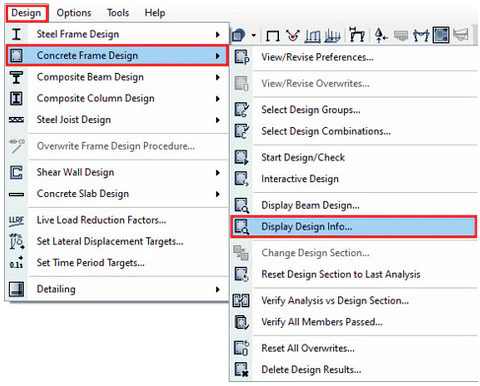Click the Reset Design Section icon
Image resolution: width=480 pixels, height=386 pixels.
tap(242, 274)
